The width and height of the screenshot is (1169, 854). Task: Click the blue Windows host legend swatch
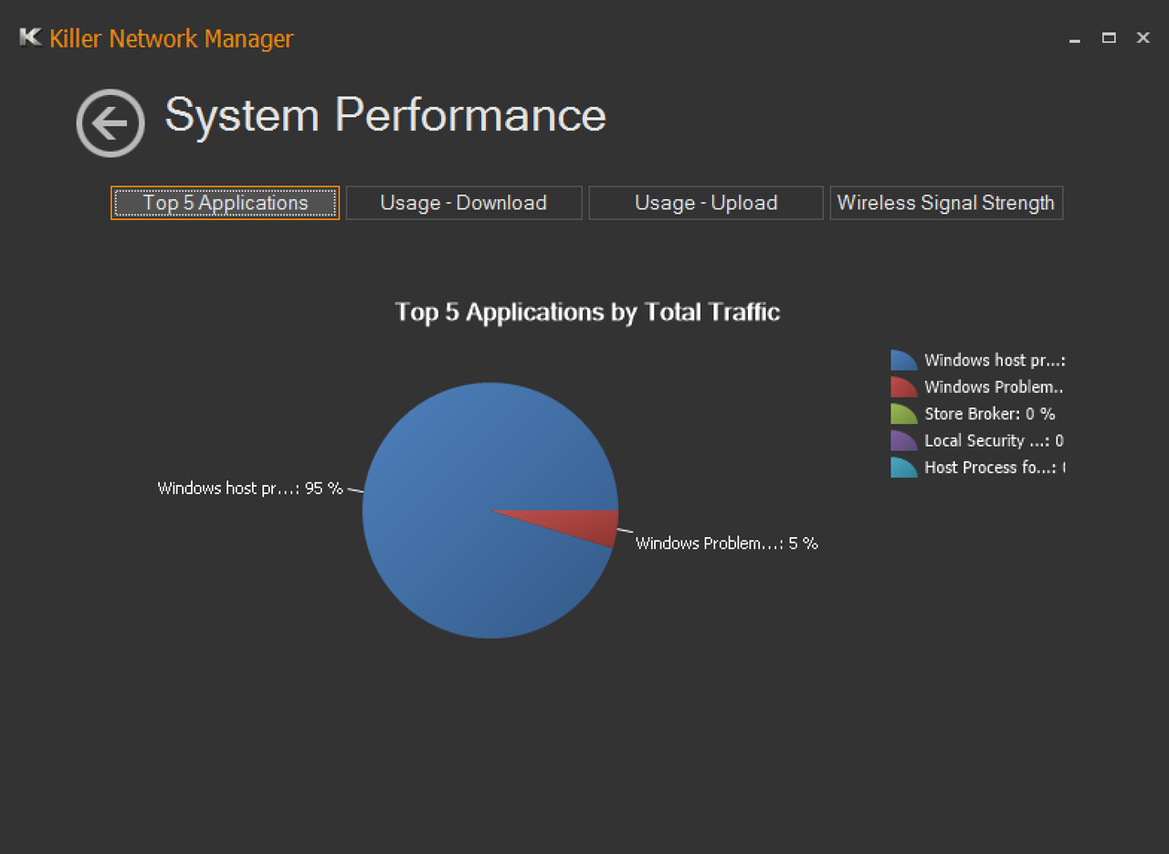[904, 360]
